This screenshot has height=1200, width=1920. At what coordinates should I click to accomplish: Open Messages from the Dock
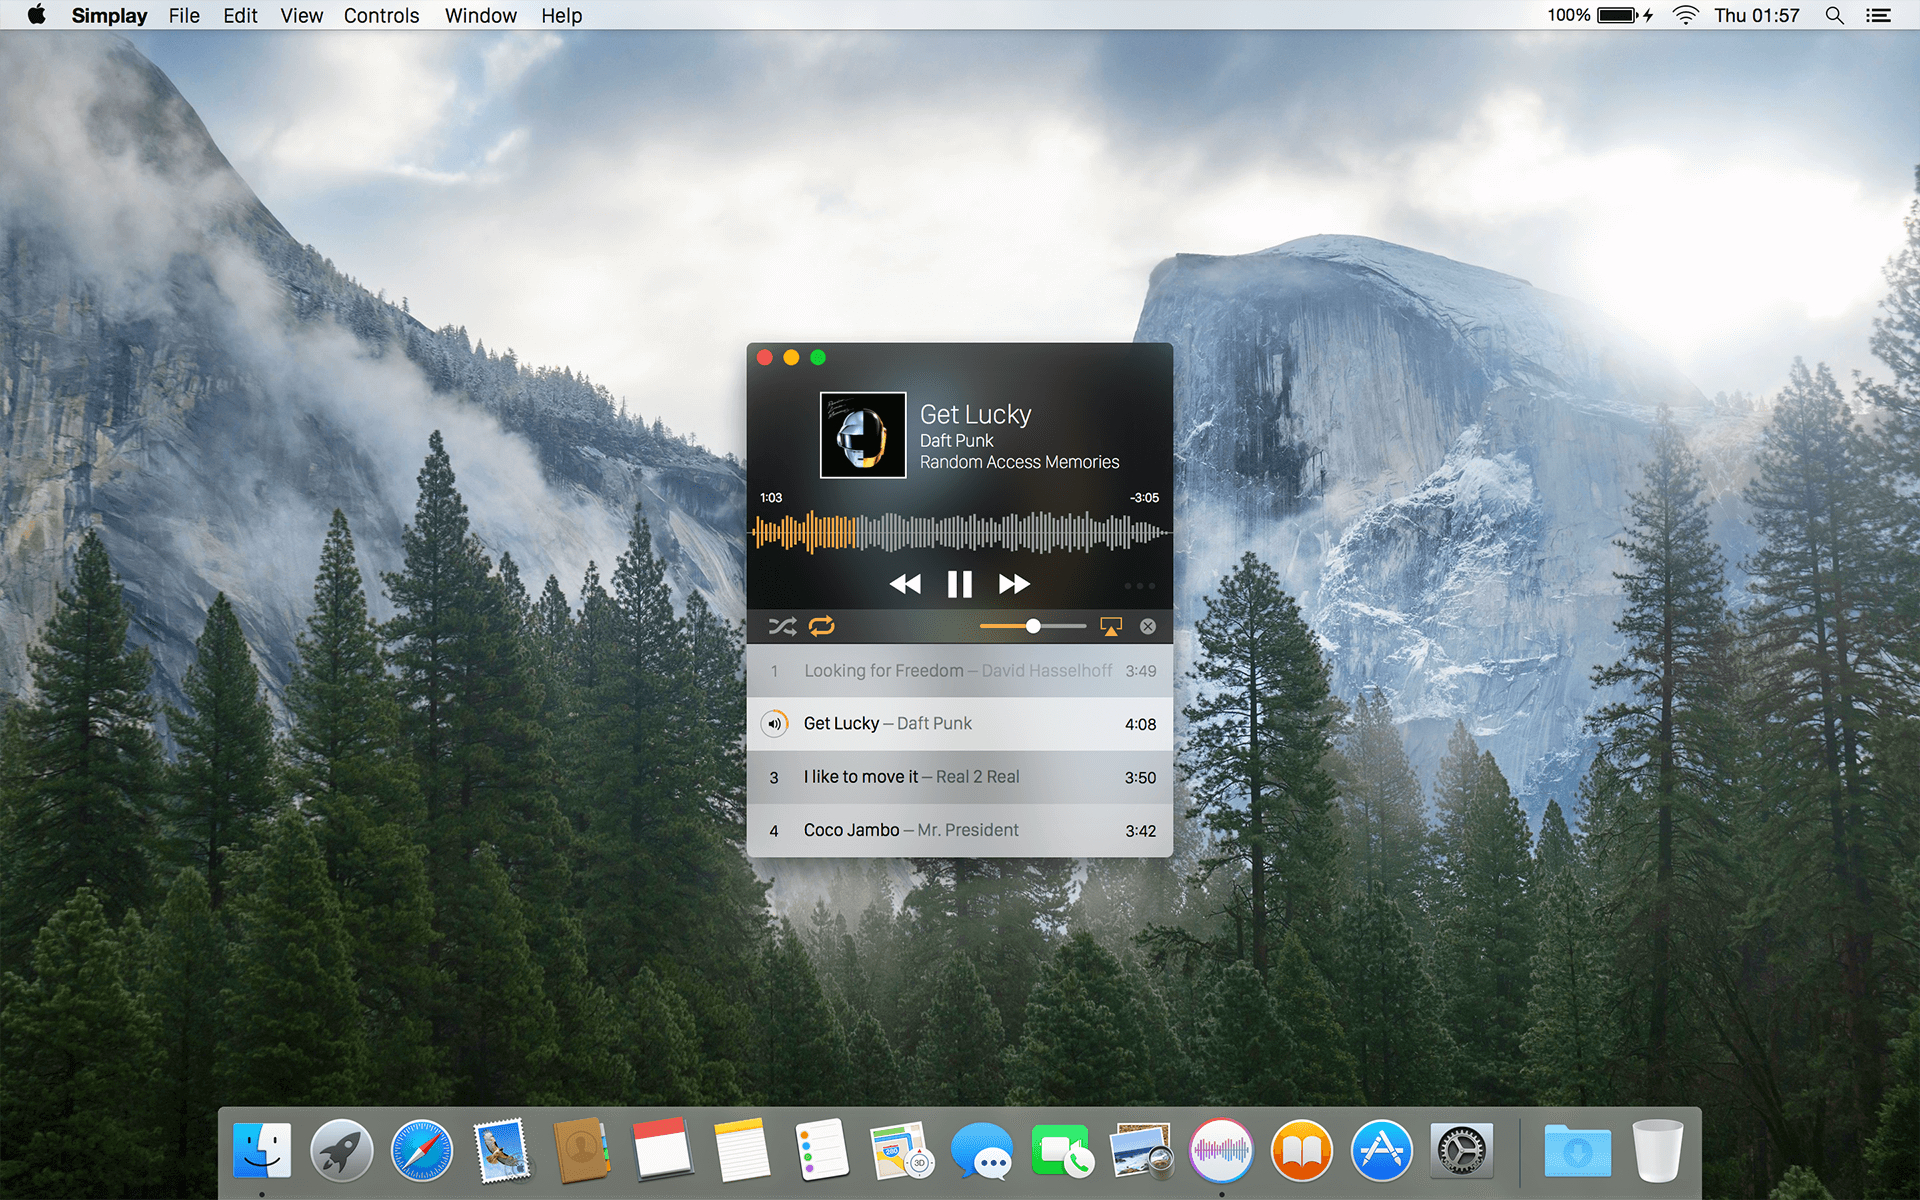click(x=982, y=1151)
